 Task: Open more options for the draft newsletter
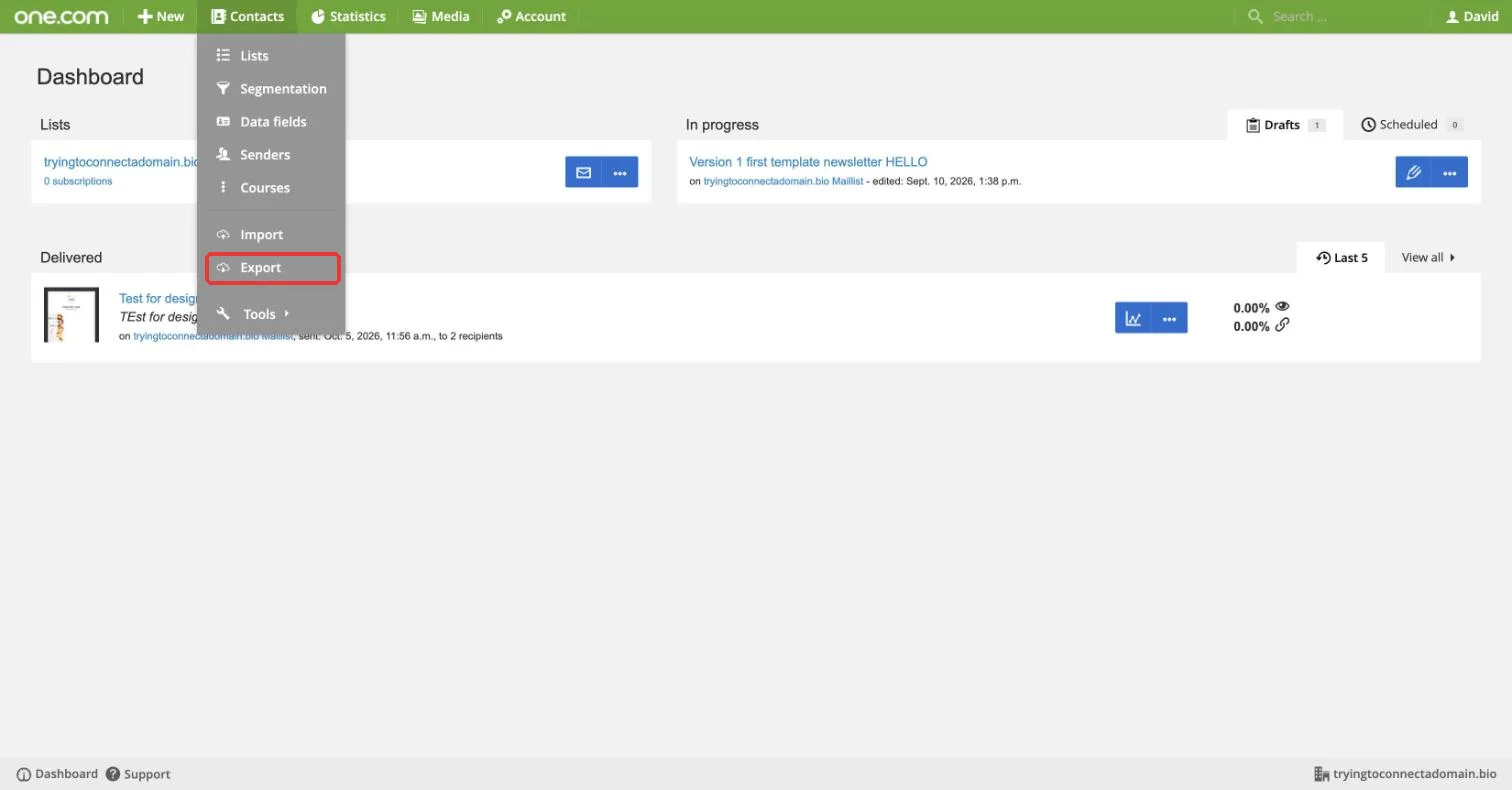point(1450,172)
